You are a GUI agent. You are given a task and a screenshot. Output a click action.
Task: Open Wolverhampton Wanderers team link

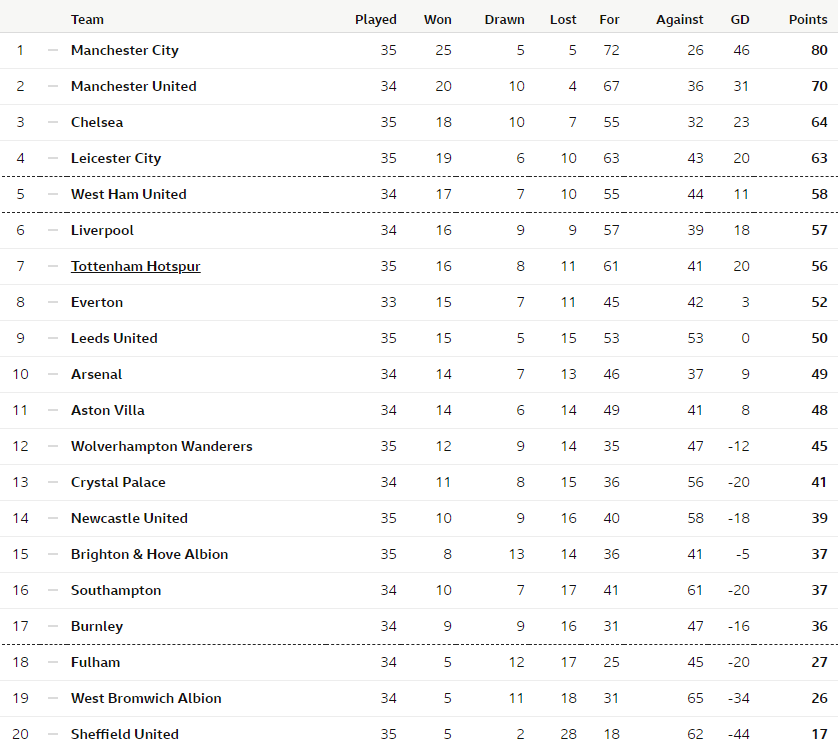161,446
